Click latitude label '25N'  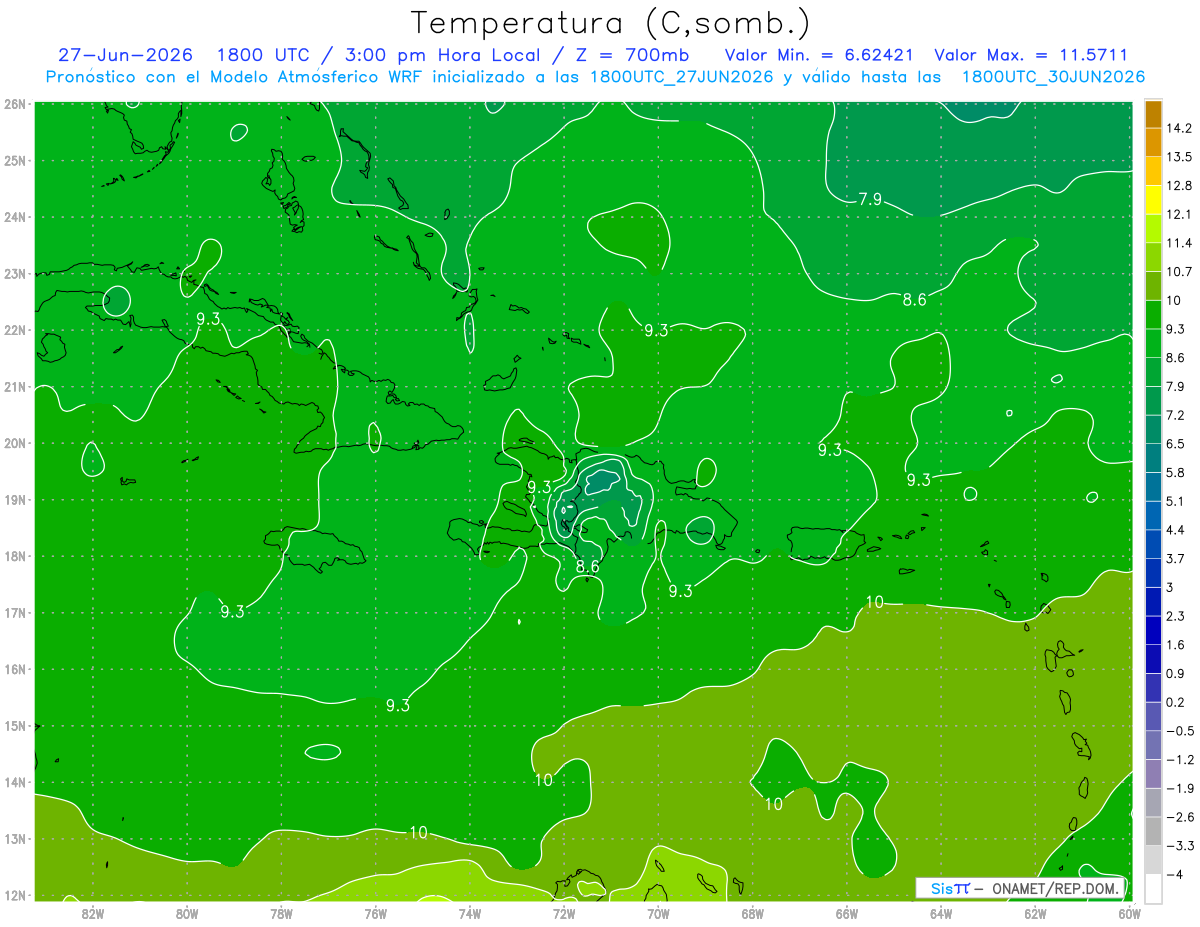15,160
